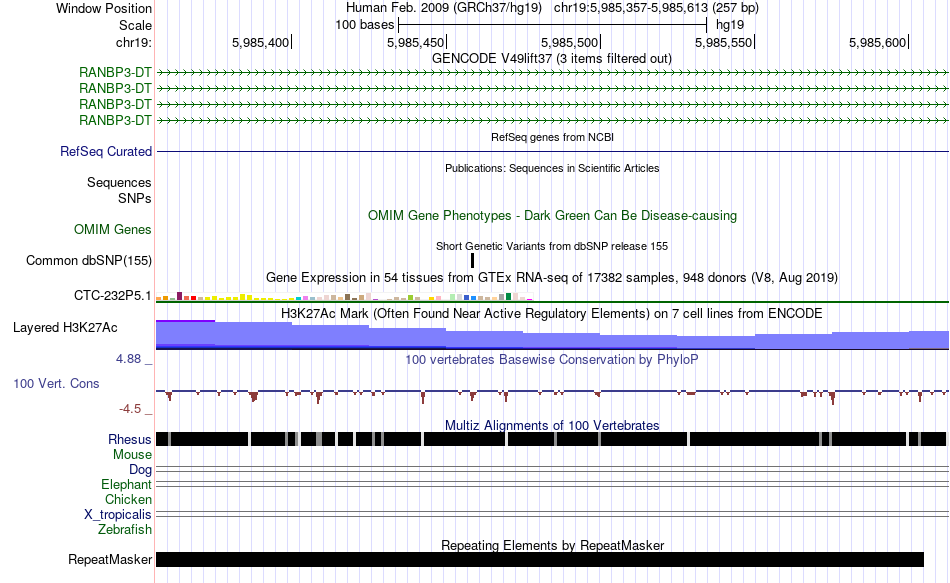Screen dimensions: 950x583
Task: Open RefSeq genes from NCBI title
Action: tap(552, 138)
